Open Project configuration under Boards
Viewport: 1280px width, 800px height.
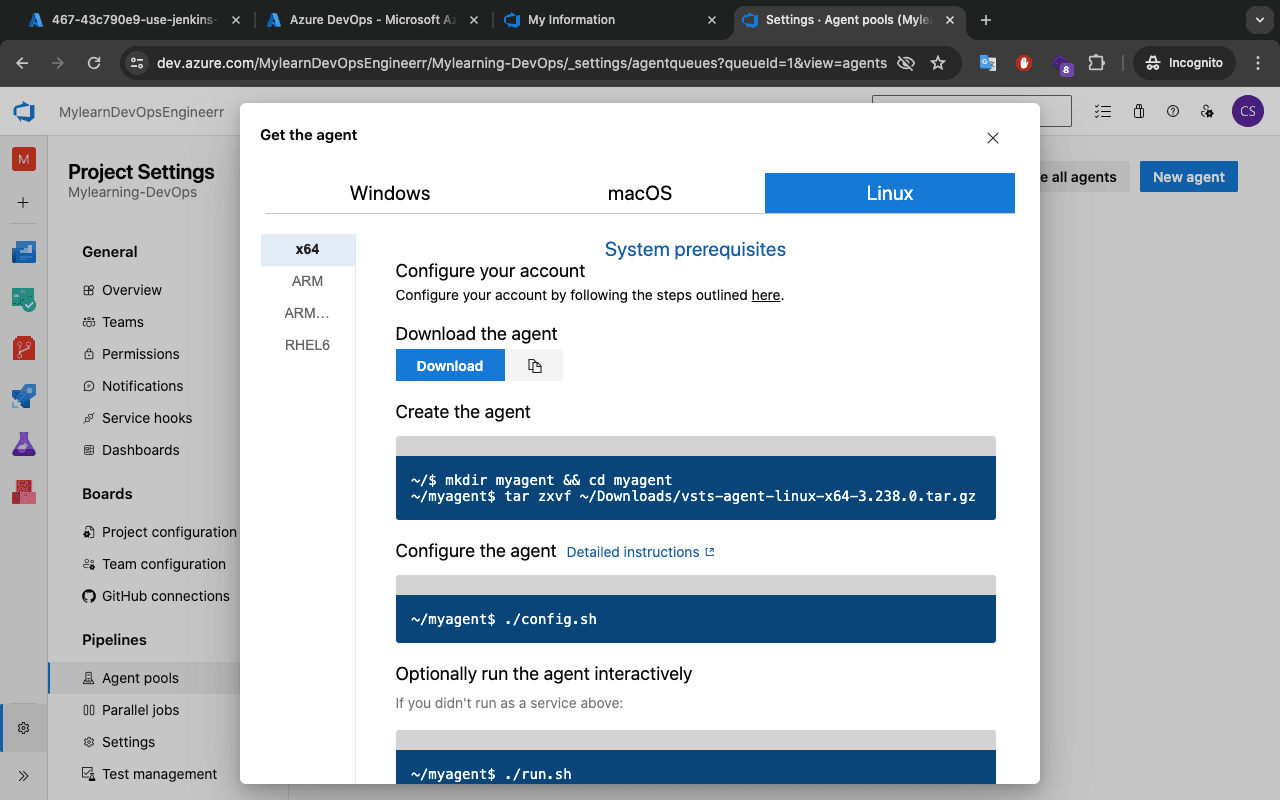(x=169, y=532)
